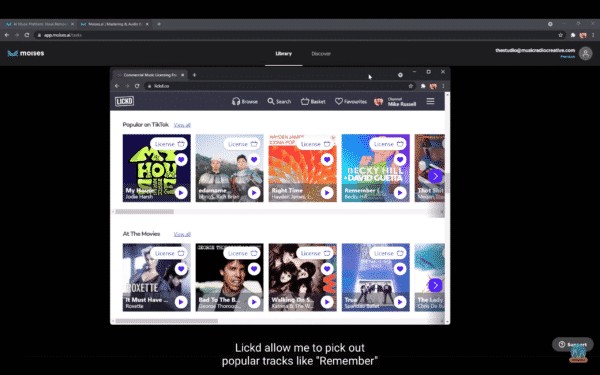License the Bad To The B... track
This screenshot has width=600, height=375.
tap(242, 253)
